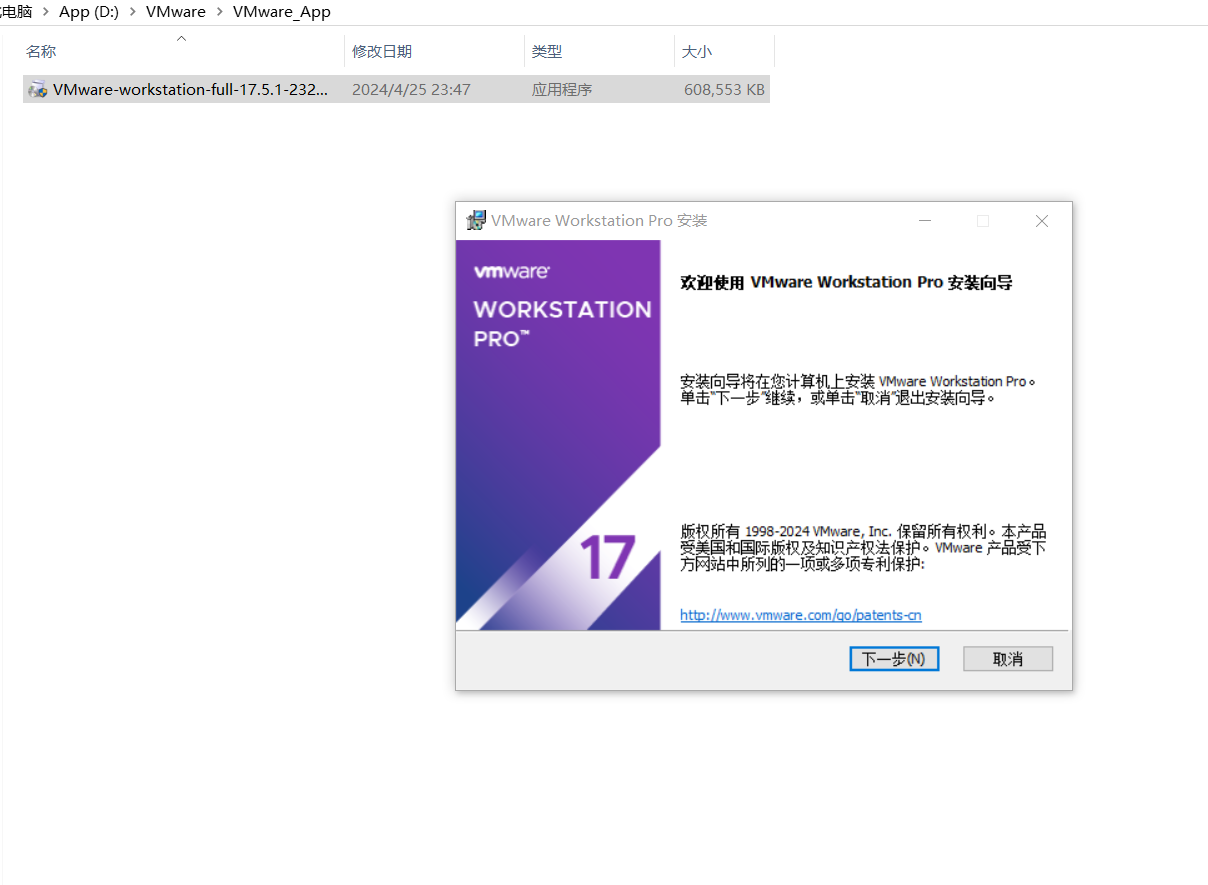Click the file type 应用程序 cell
The width and height of the screenshot is (1208, 885).
(x=562, y=89)
